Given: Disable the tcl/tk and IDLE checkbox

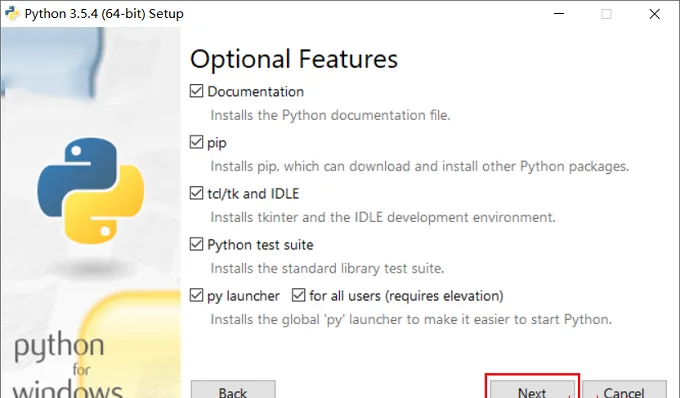Looking at the screenshot, I should [x=196, y=193].
